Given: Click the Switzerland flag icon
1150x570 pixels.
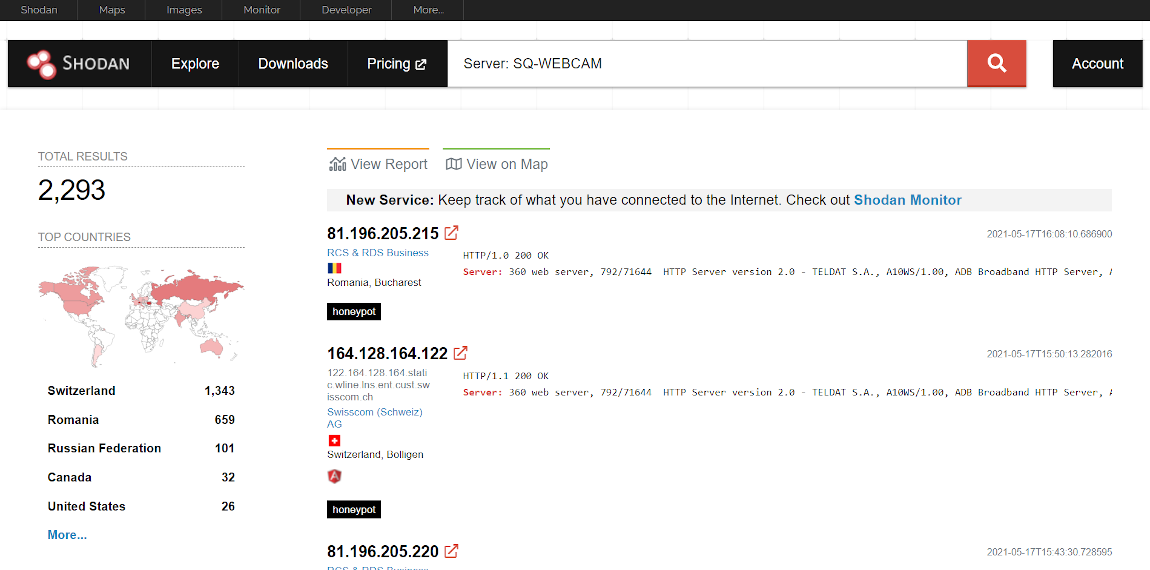Looking at the screenshot, I should pyautogui.click(x=334, y=441).
